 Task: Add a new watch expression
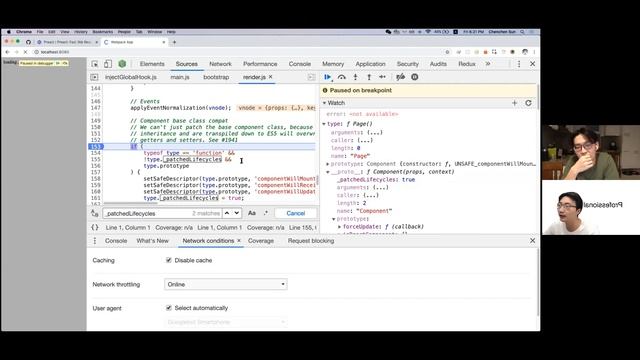(x=515, y=103)
